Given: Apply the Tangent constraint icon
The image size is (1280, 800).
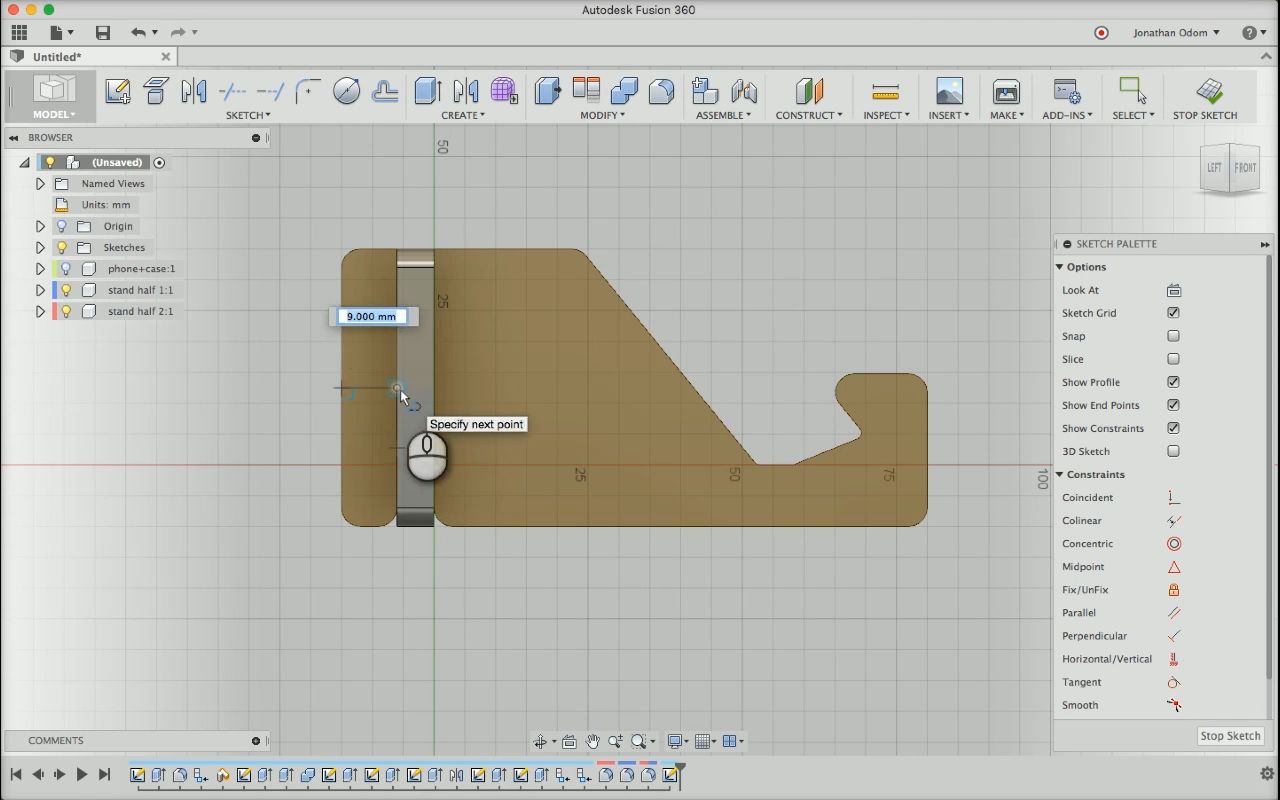Looking at the screenshot, I should click(x=1173, y=682).
